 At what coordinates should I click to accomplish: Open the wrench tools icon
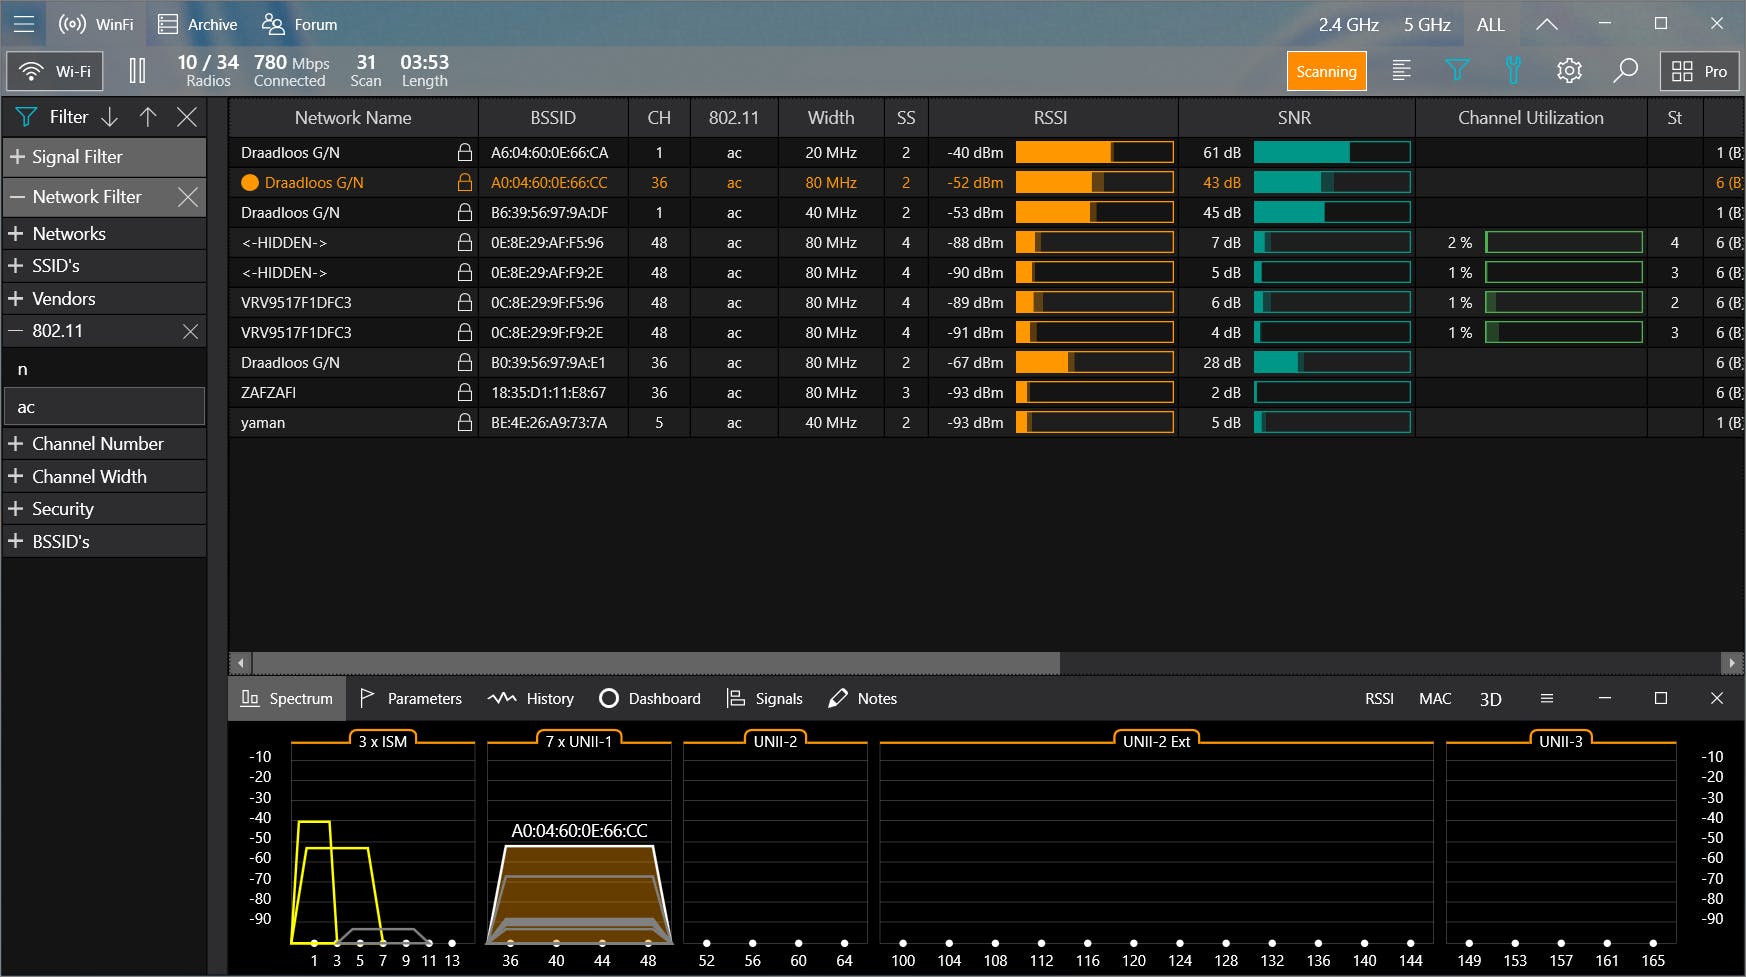coord(1513,71)
